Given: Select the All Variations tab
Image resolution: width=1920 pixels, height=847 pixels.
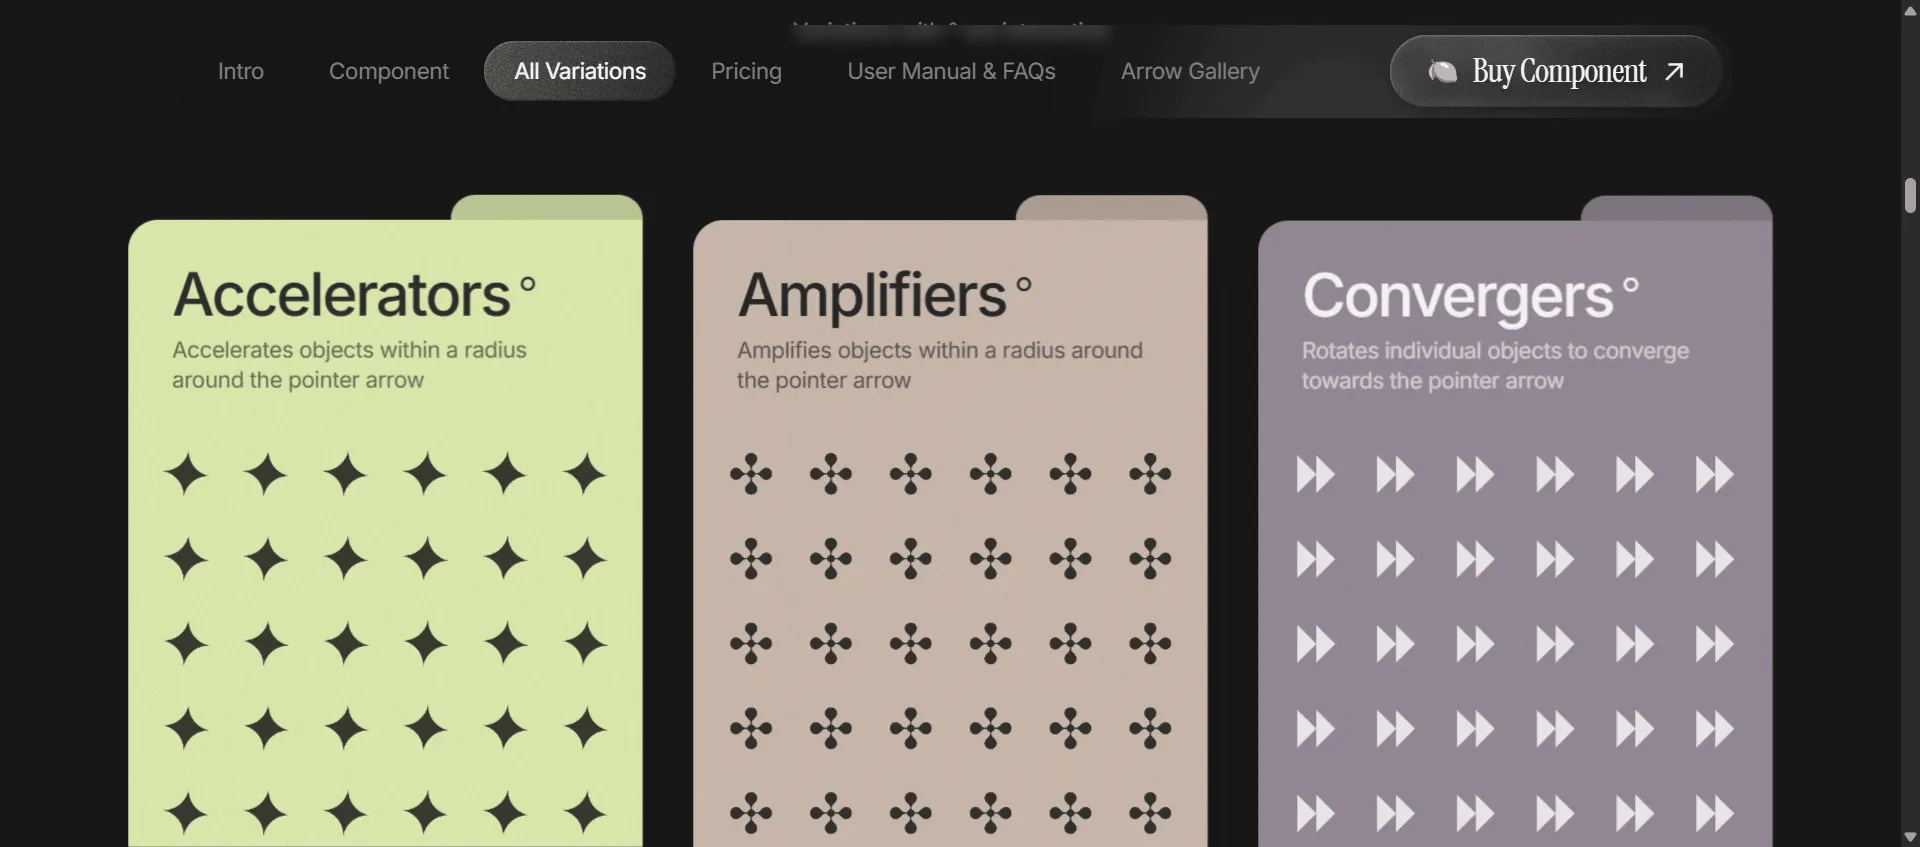Looking at the screenshot, I should (x=580, y=71).
